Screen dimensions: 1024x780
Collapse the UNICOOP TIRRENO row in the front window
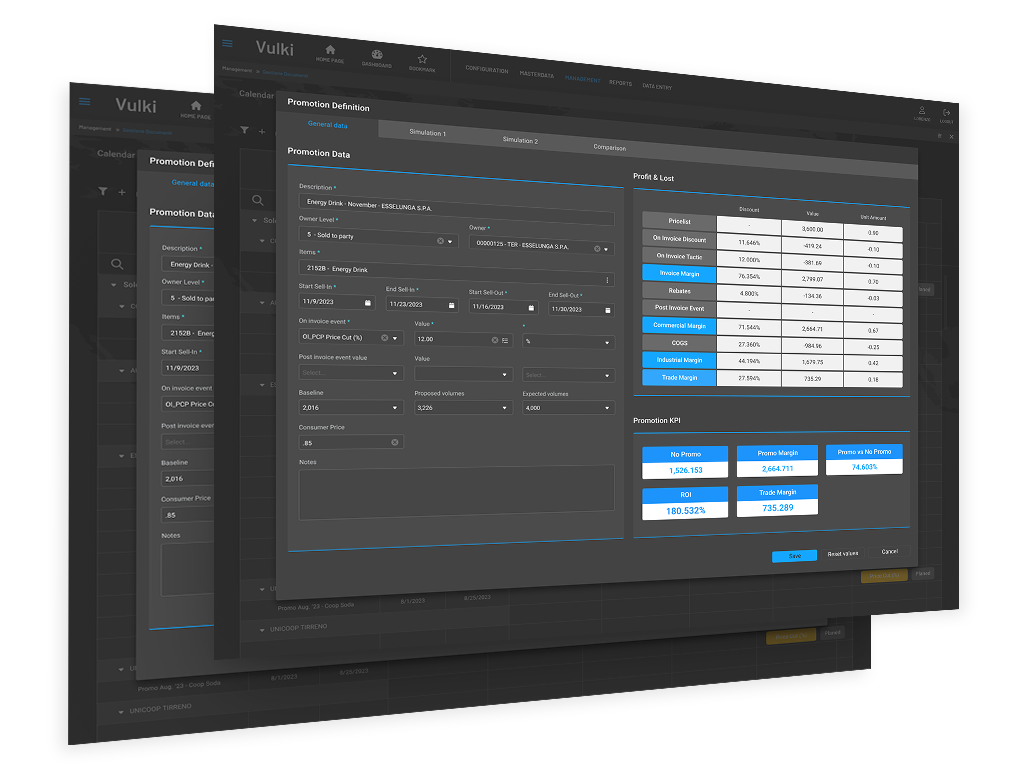click(262, 630)
